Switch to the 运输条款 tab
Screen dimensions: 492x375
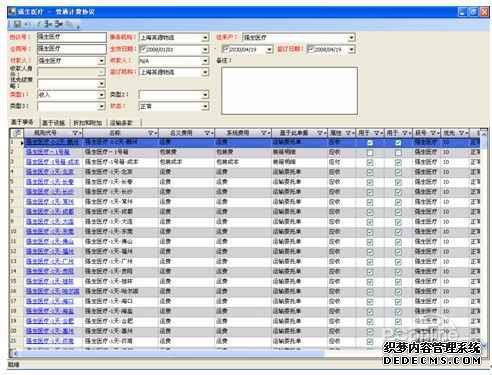coord(121,123)
